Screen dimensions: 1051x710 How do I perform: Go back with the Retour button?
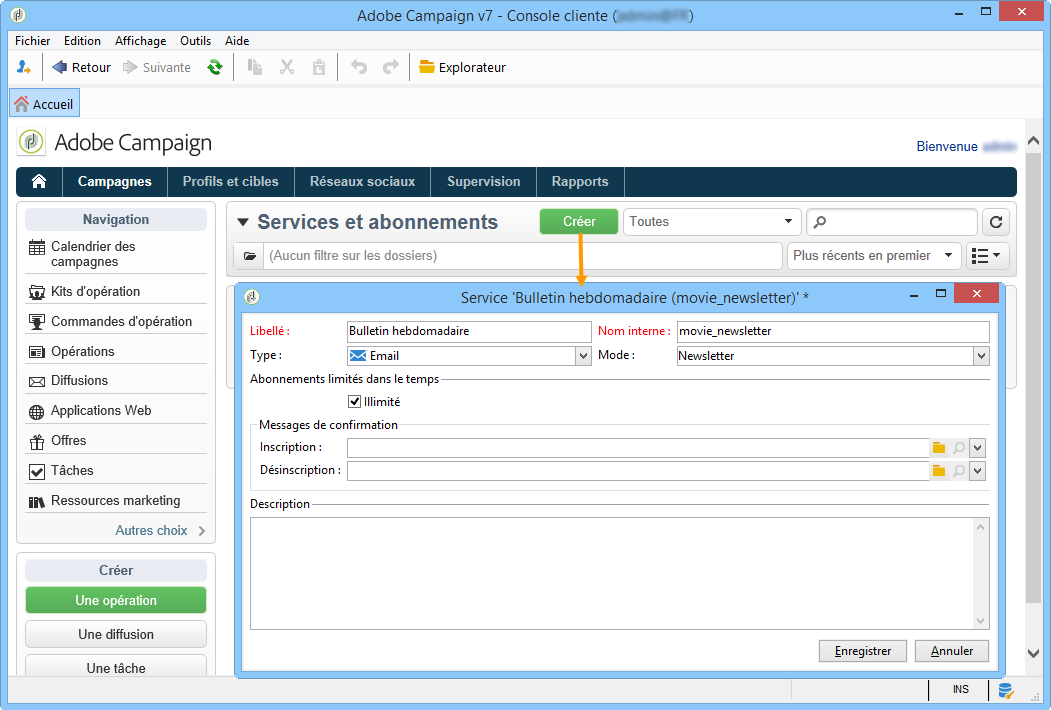tap(81, 67)
